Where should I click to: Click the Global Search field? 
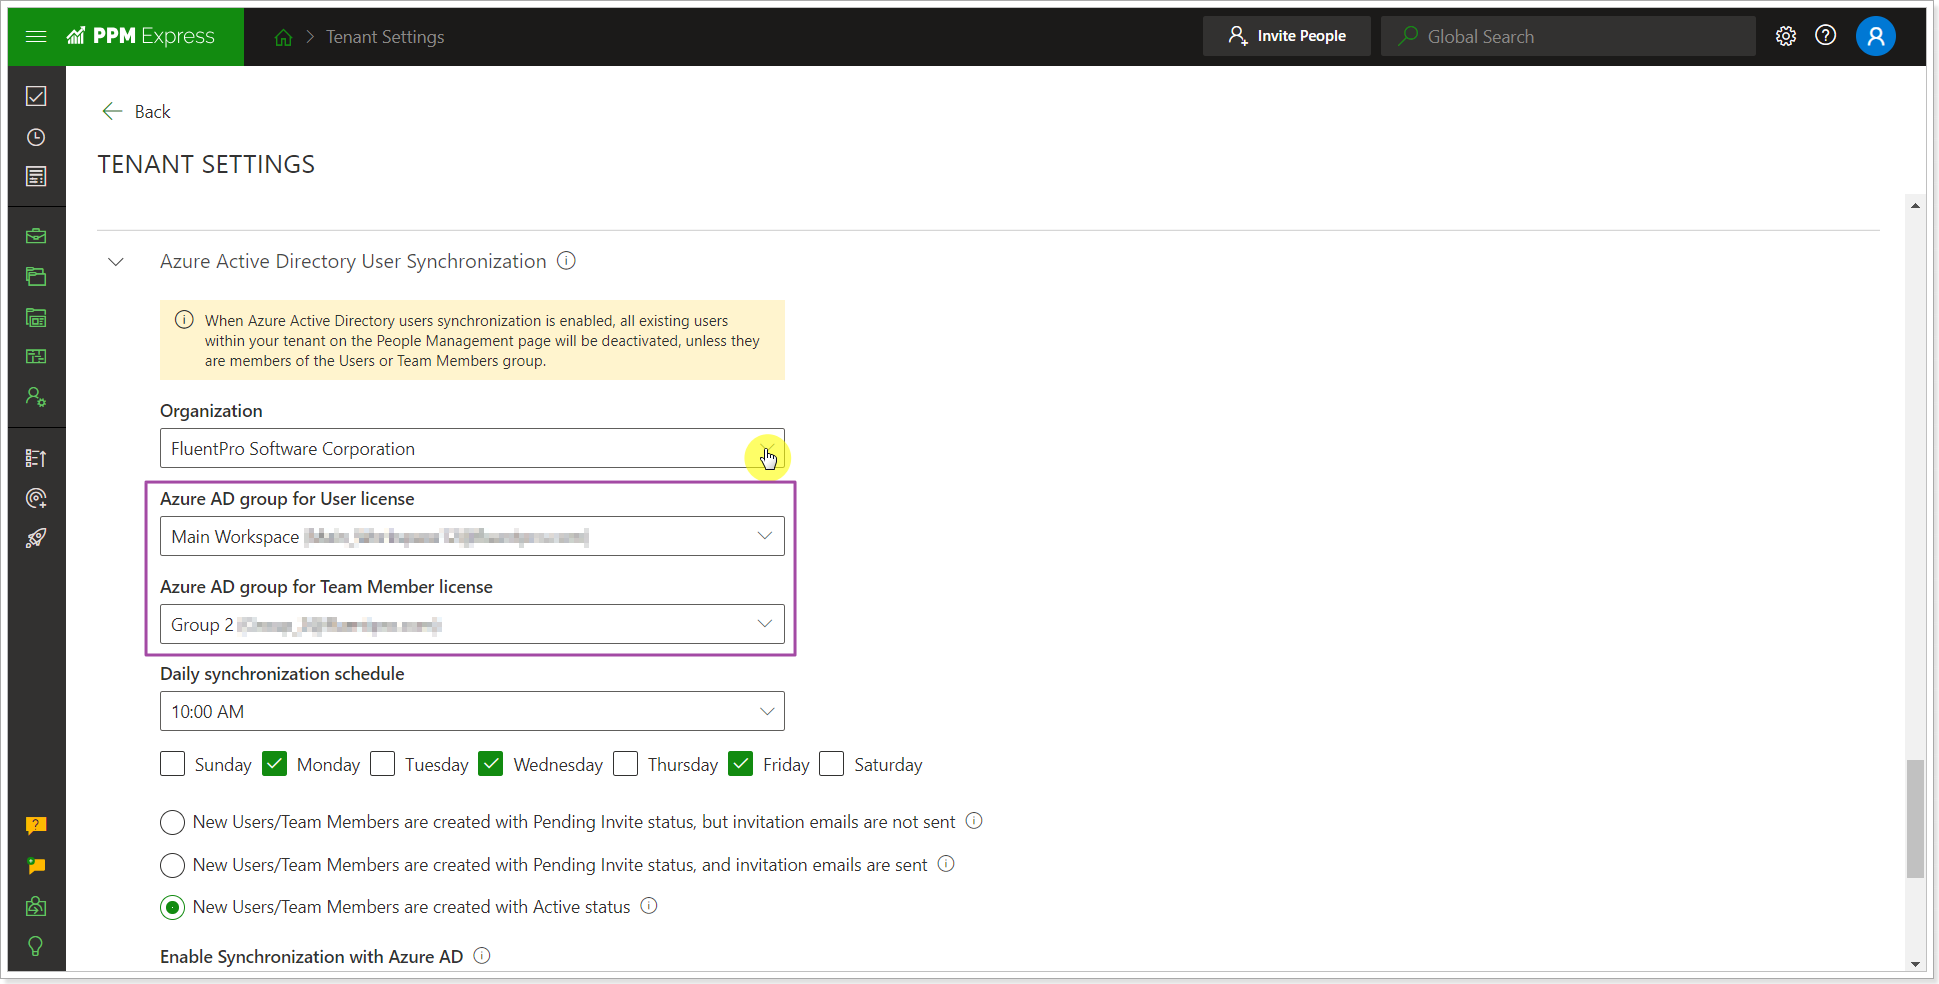coord(1568,36)
